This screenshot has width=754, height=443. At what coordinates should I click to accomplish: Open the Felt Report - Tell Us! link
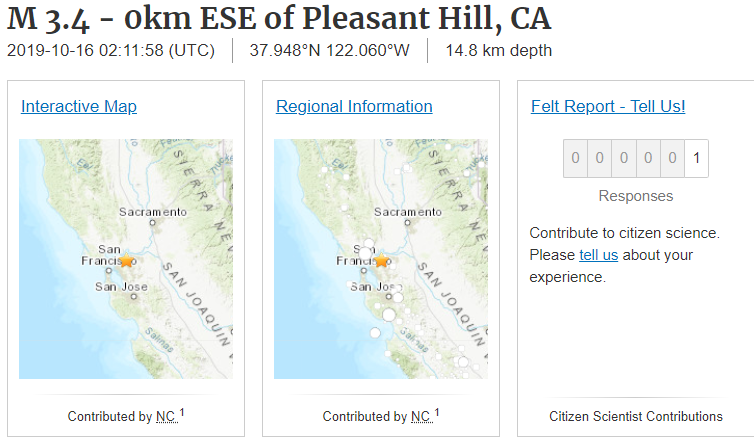point(608,107)
